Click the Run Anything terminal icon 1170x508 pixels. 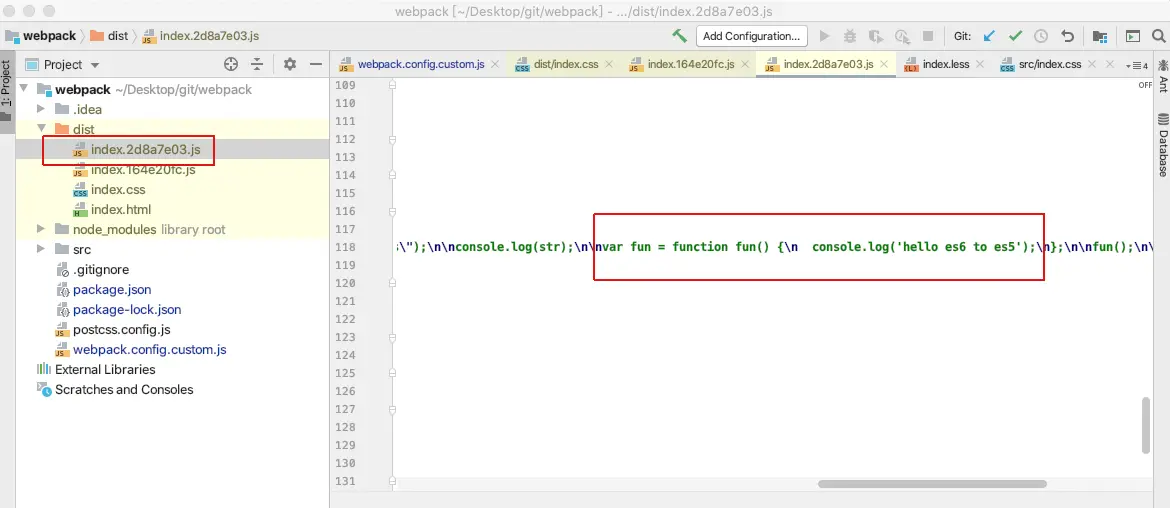click(x=1133, y=36)
